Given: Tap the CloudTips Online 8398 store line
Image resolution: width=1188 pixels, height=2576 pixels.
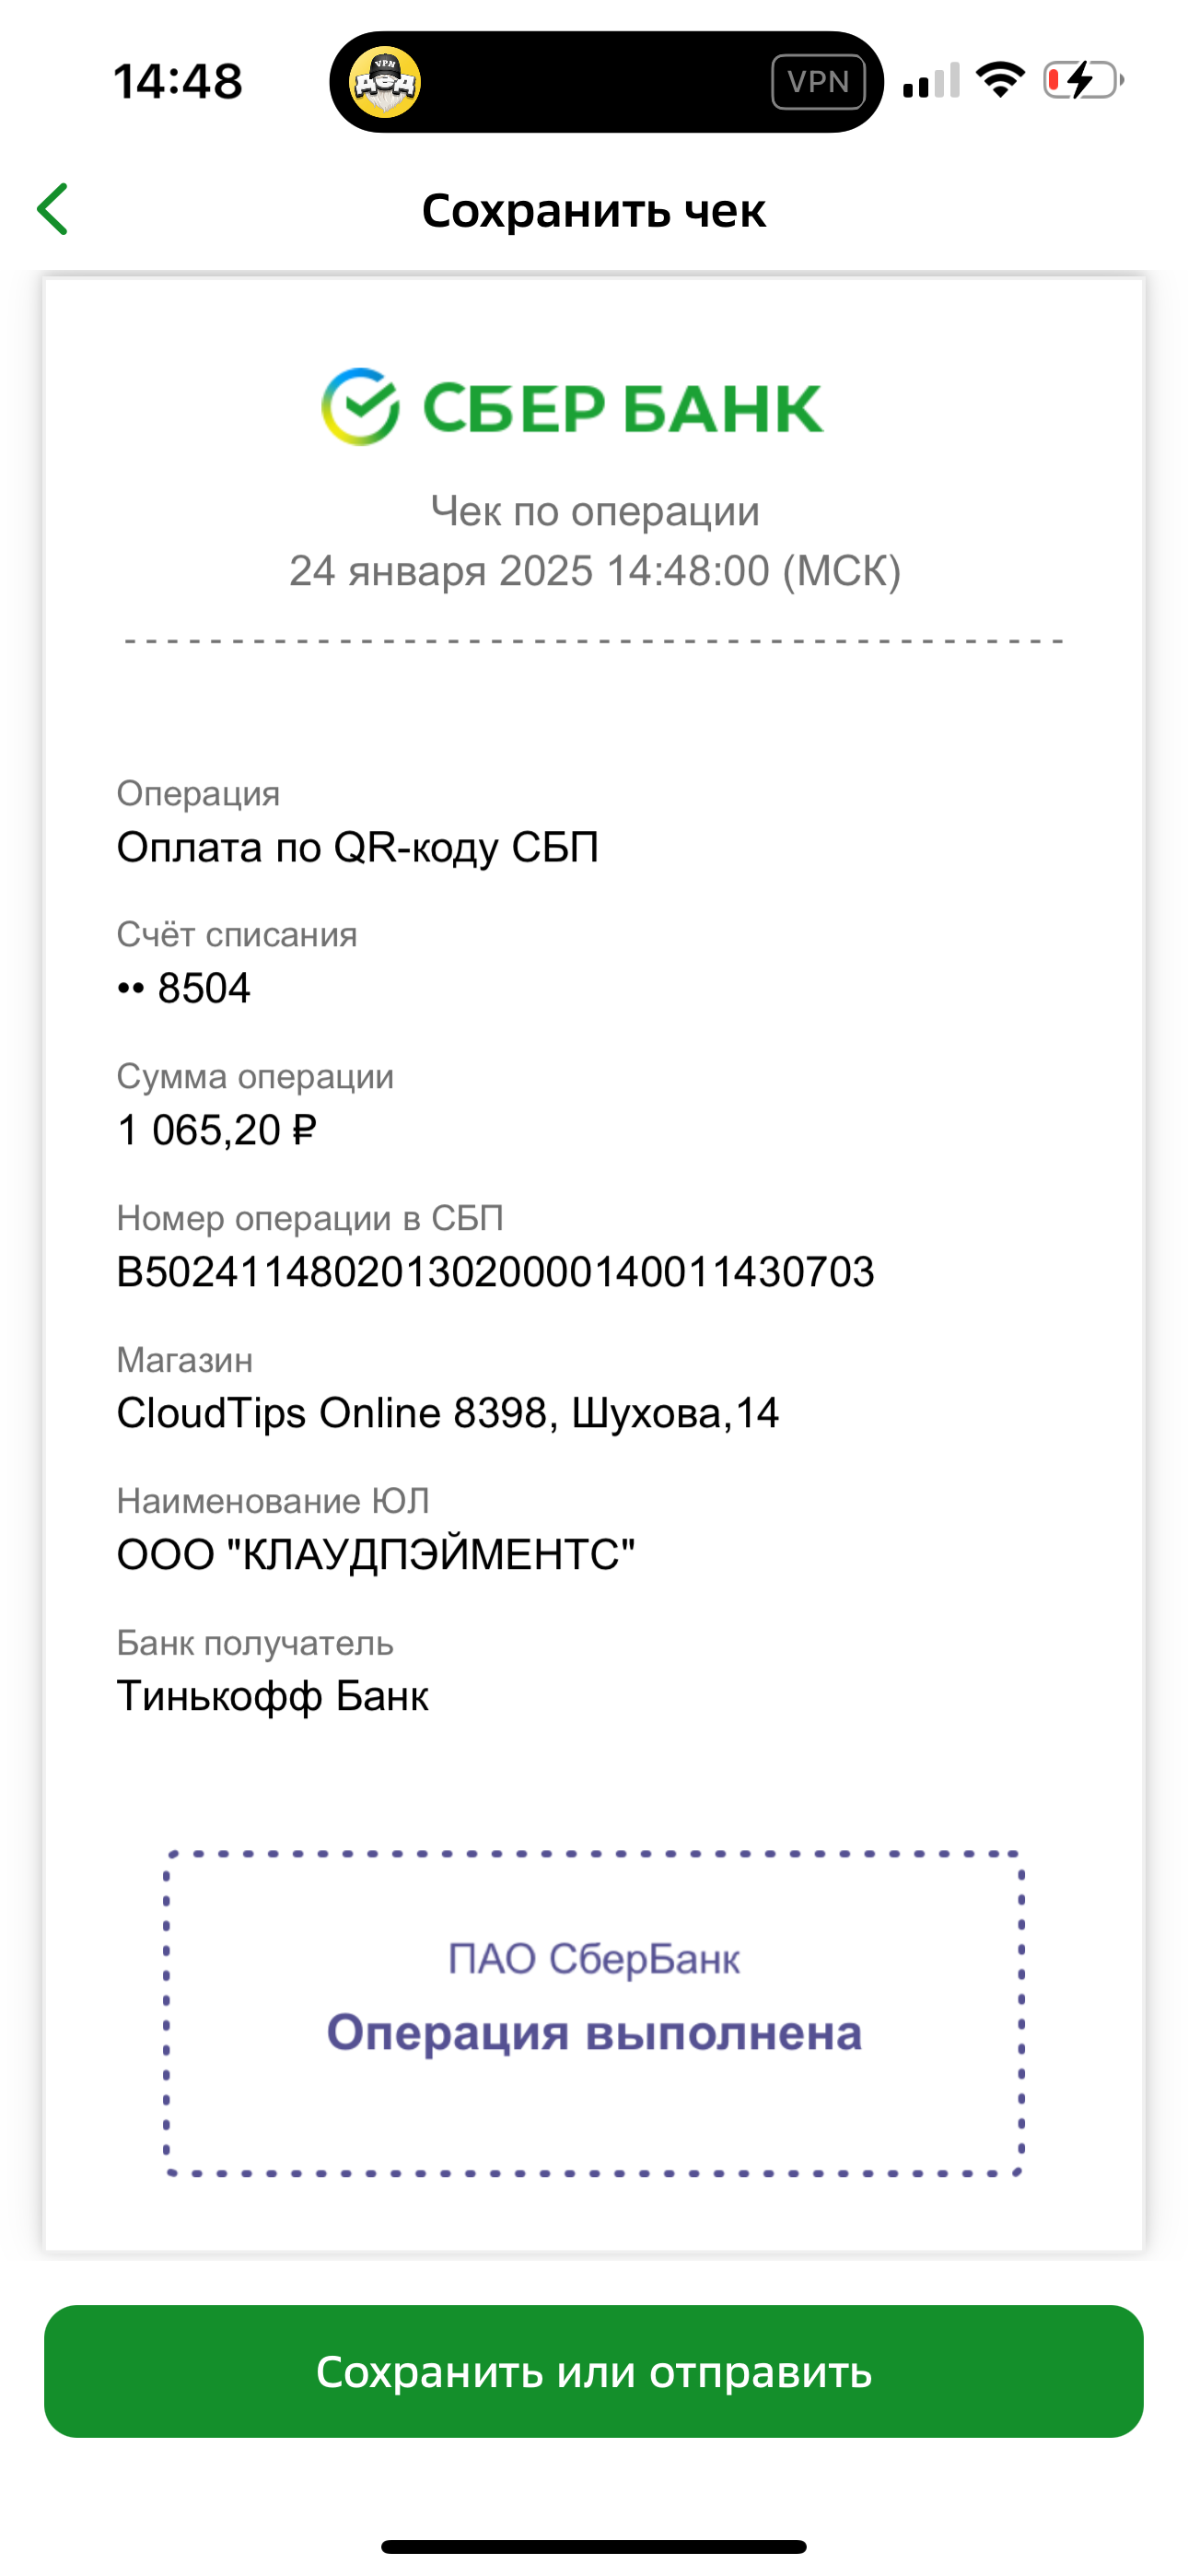Looking at the screenshot, I should [x=448, y=1414].
